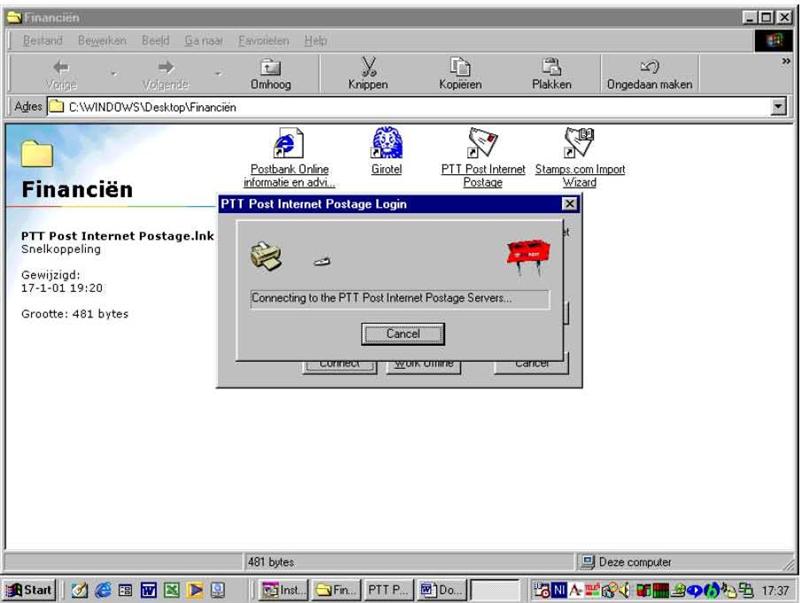Viewport: 800px width, 603px height.
Task: Click the Ongedaan maken undo icon
Action: click(x=649, y=67)
